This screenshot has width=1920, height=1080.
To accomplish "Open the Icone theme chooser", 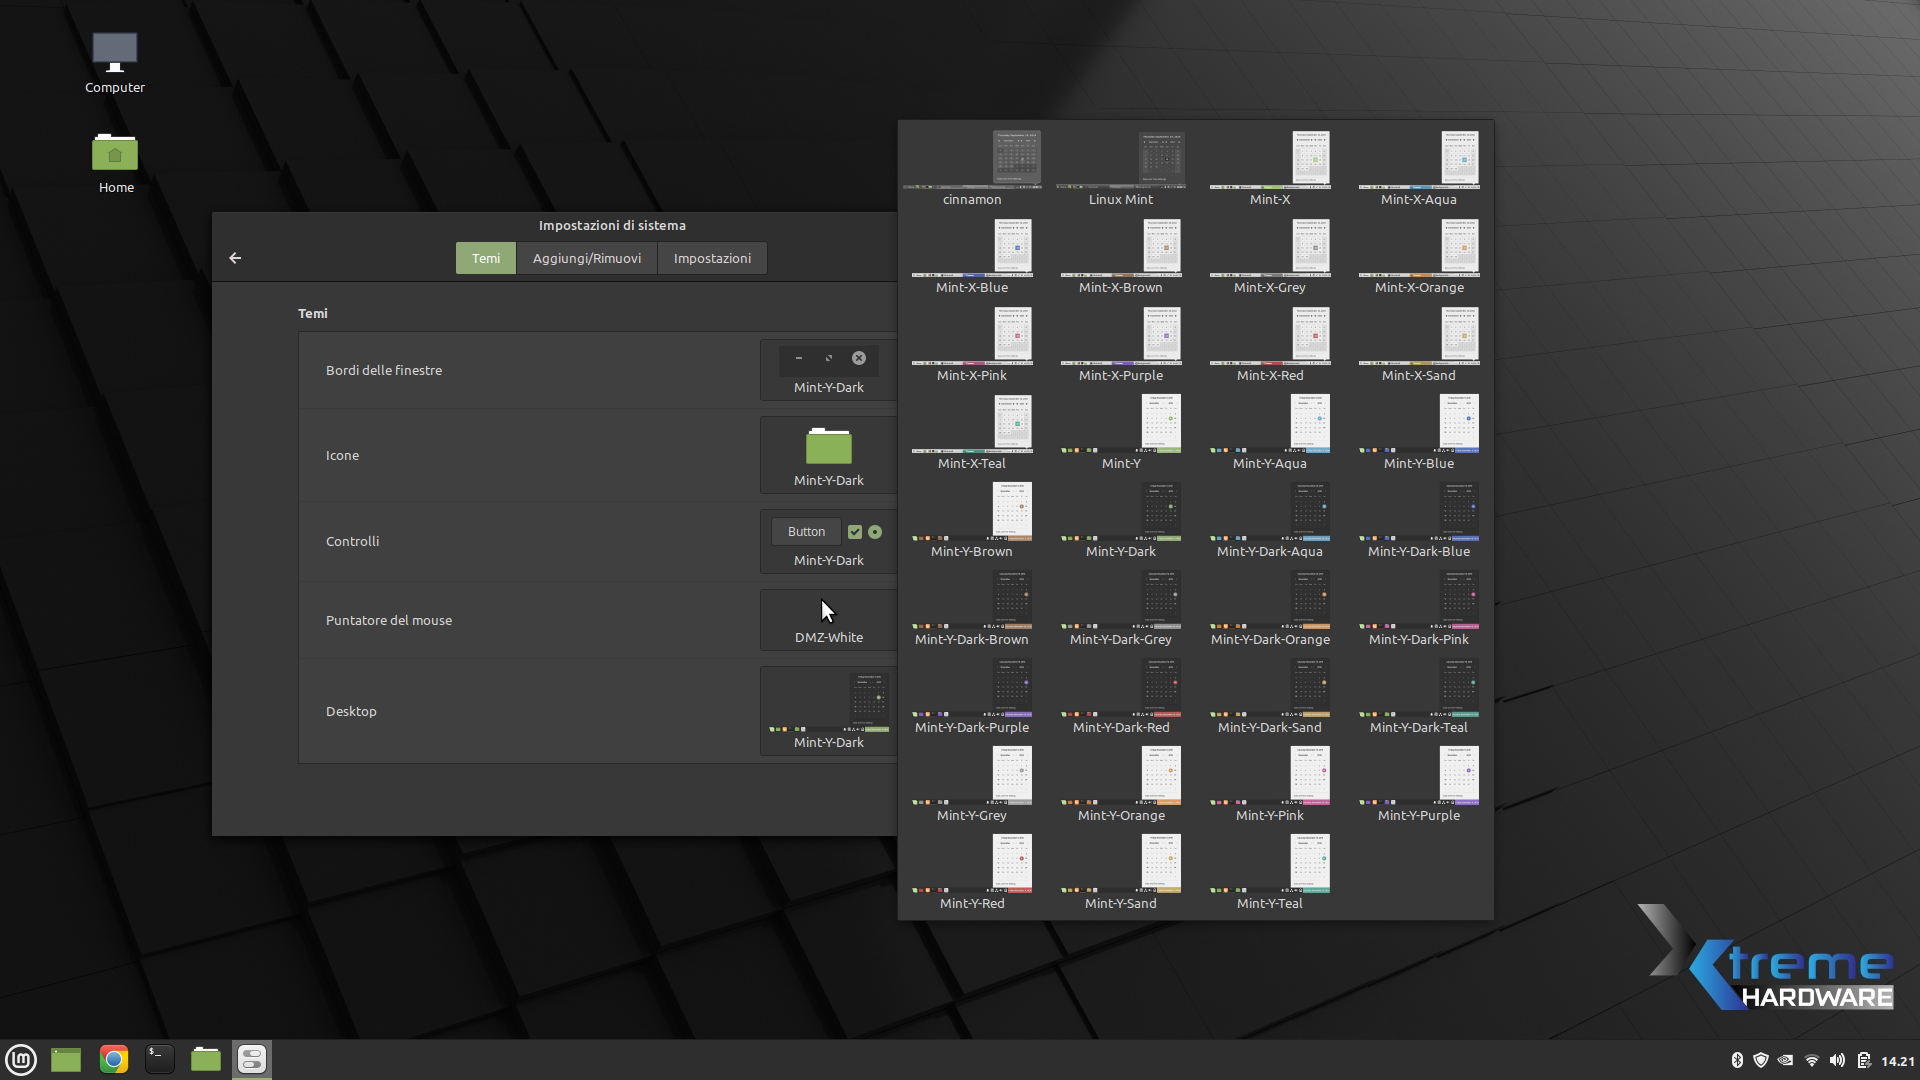I will tap(828, 455).
